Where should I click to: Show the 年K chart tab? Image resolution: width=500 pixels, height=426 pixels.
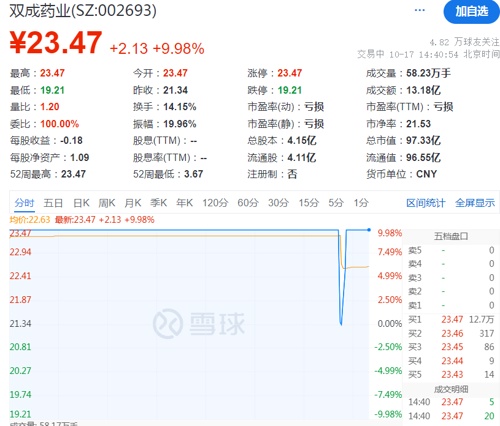[184, 202]
